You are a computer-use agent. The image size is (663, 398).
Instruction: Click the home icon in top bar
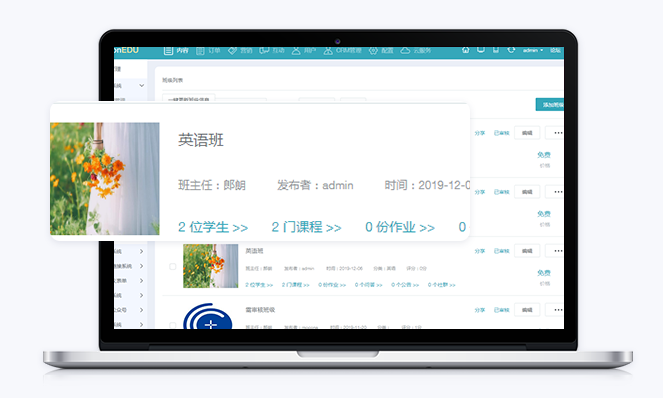466,50
